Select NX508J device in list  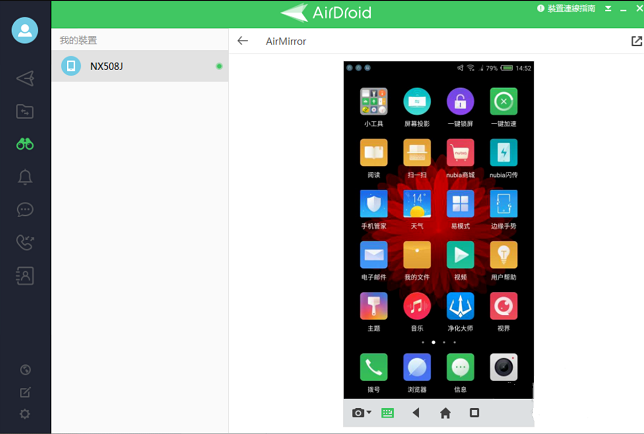pyautogui.click(x=140, y=67)
